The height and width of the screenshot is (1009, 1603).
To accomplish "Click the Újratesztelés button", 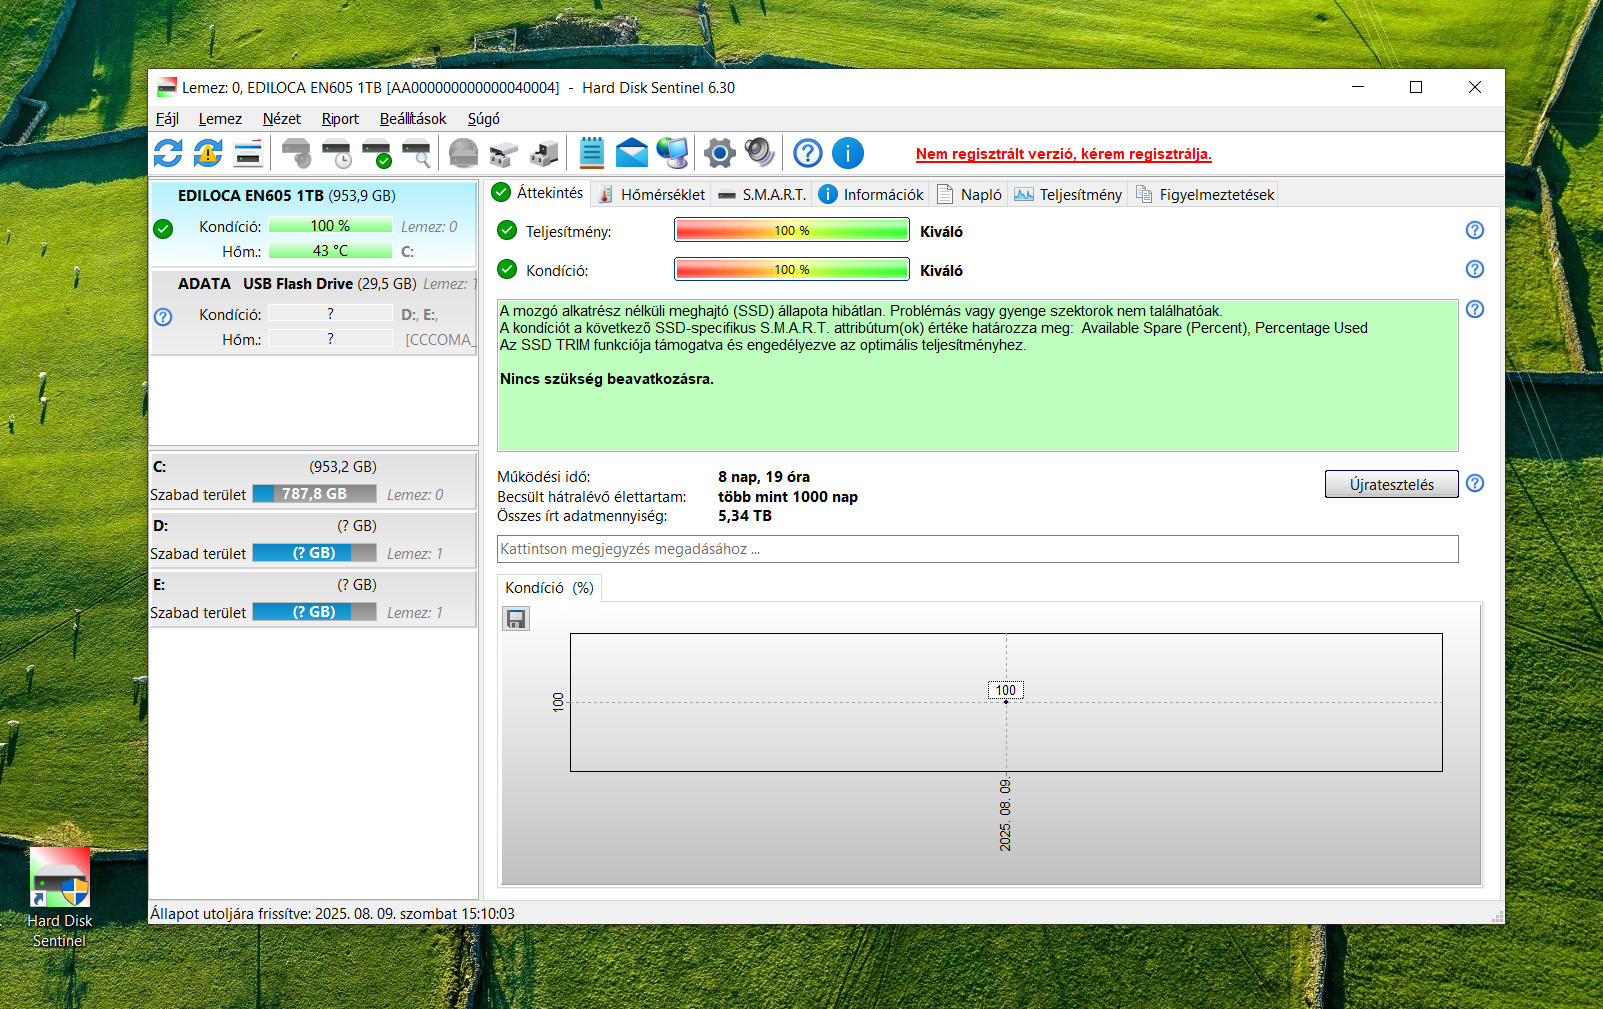I will (1391, 484).
